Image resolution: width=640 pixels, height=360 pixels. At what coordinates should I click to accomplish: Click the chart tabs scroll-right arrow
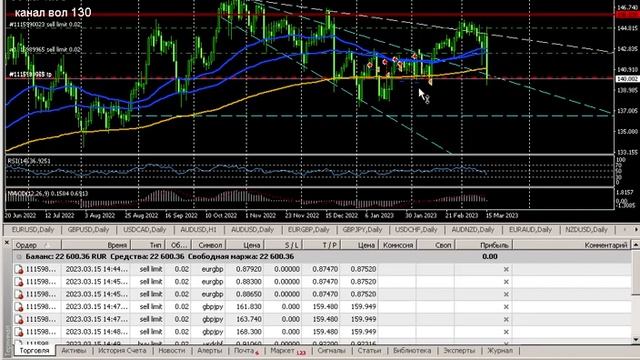coord(636,230)
